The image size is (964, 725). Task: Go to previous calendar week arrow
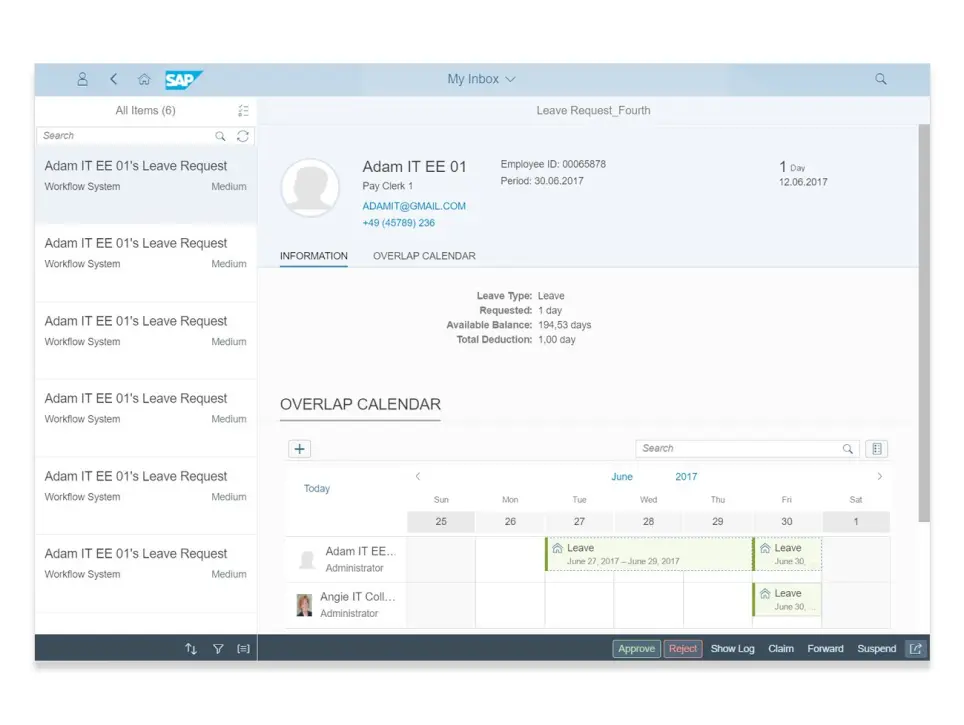pyautogui.click(x=418, y=477)
